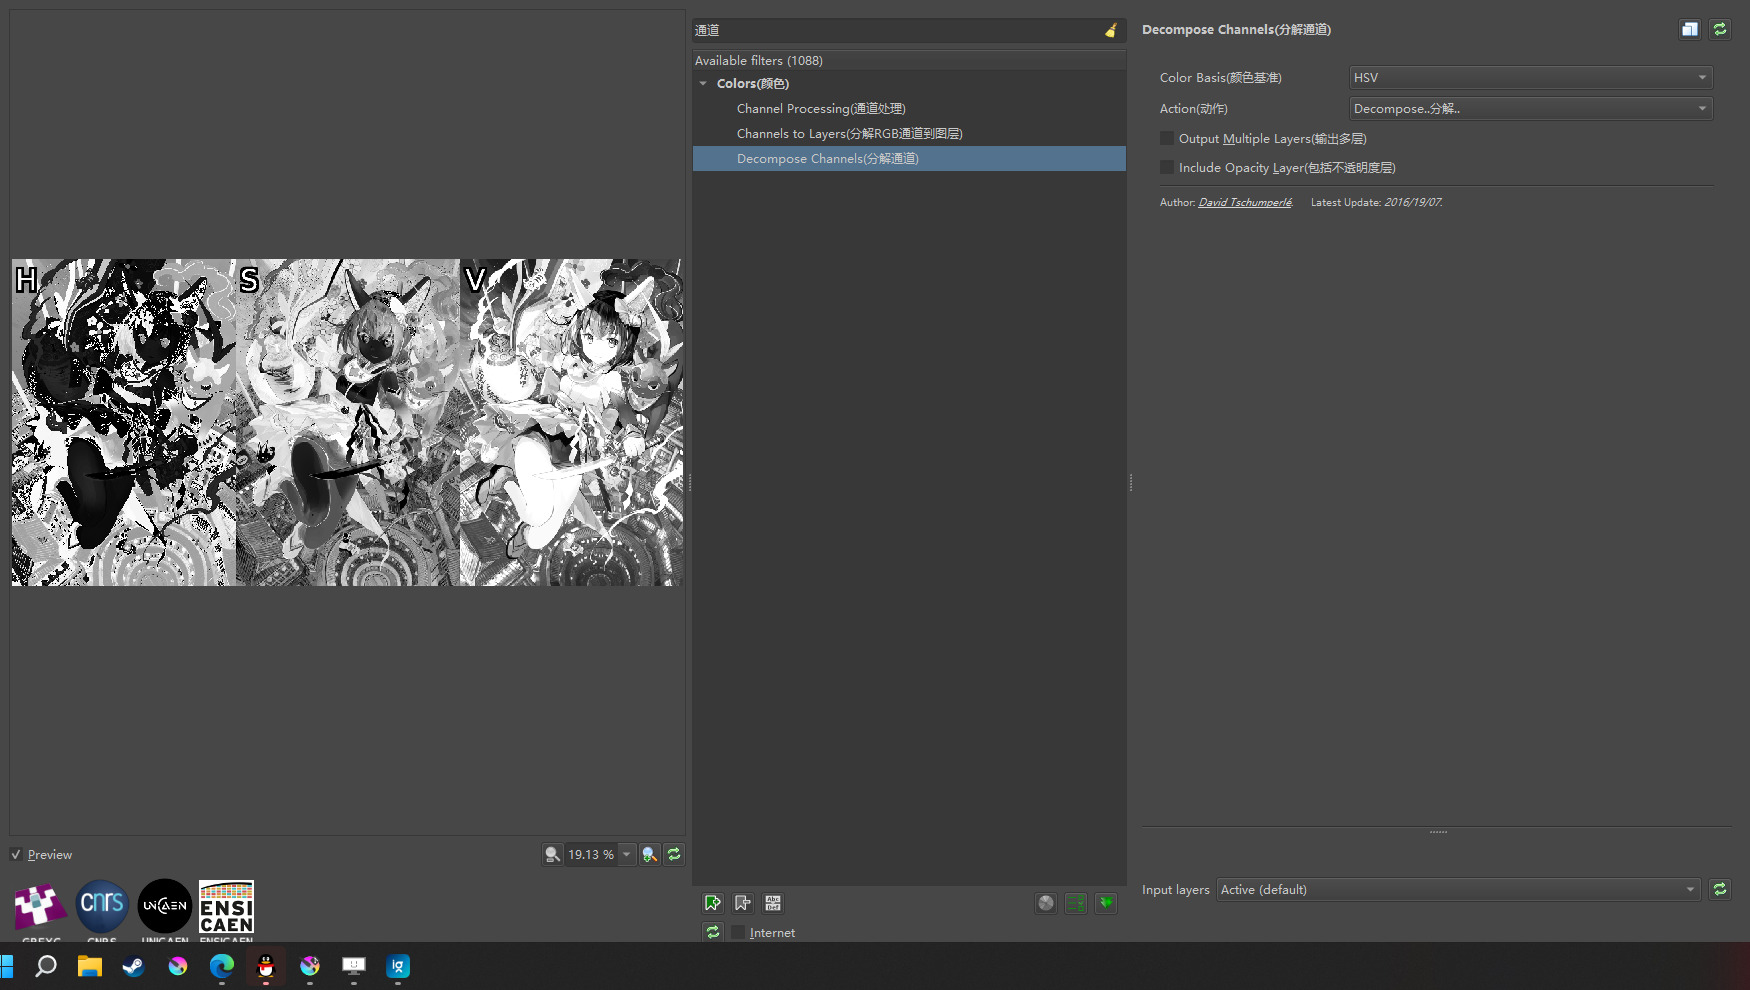Enable Output Multiple Layers checkbox
Image resolution: width=1750 pixels, height=990 pixels.
click(1167, 138)
